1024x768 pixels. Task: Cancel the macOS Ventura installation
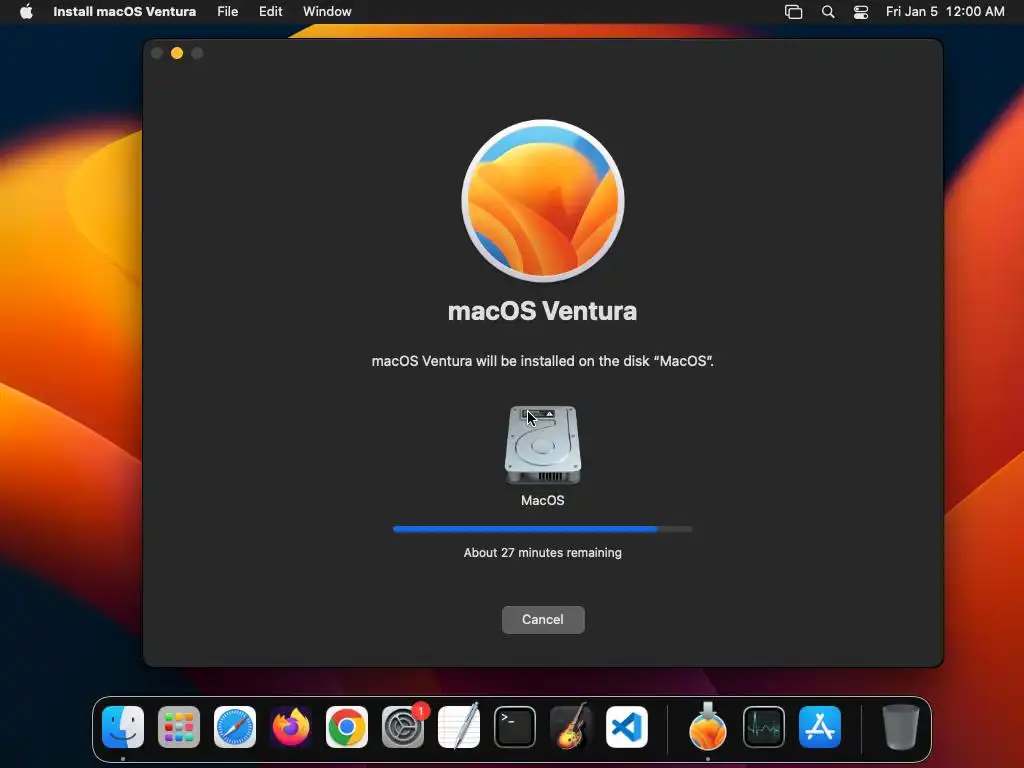click(x=543, y=619)
